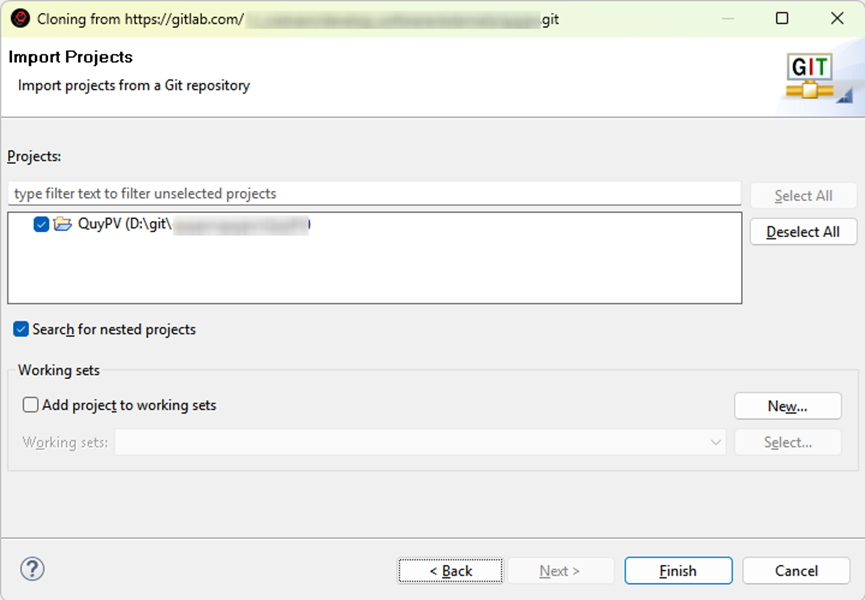Click the Next > button
Screen dimensions: 865x600
click(559, 571)
